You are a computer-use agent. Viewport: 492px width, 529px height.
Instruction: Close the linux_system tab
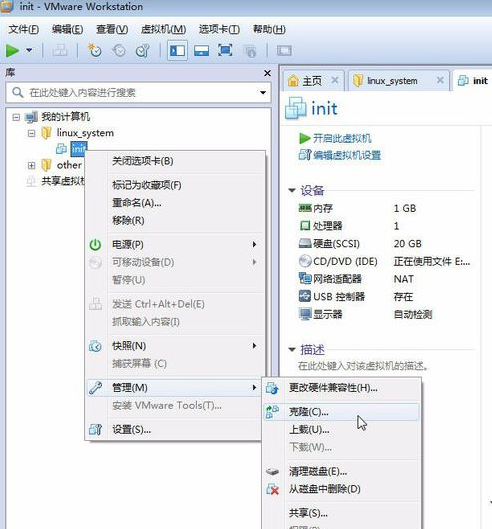tap(440, 80)
